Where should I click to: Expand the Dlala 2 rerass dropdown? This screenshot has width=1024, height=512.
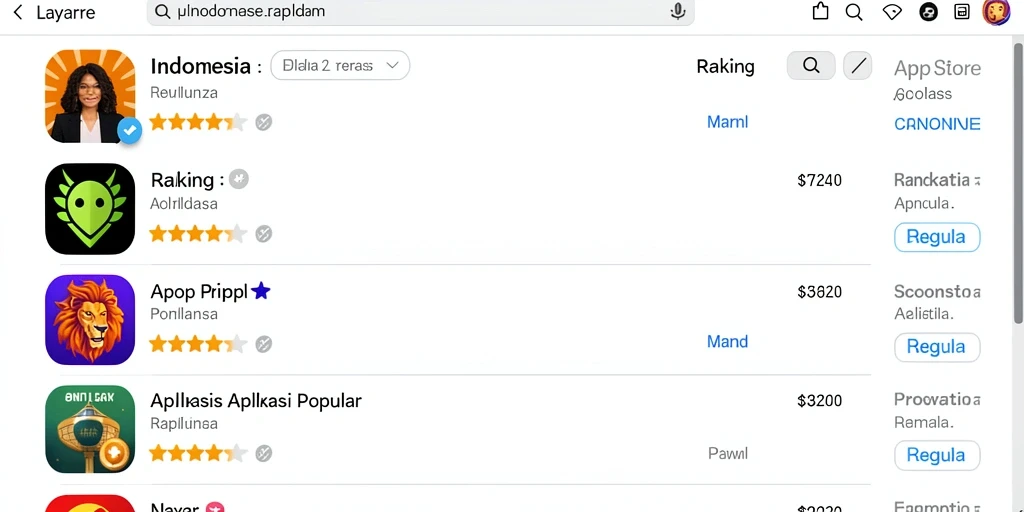click(x=340, y=65)
